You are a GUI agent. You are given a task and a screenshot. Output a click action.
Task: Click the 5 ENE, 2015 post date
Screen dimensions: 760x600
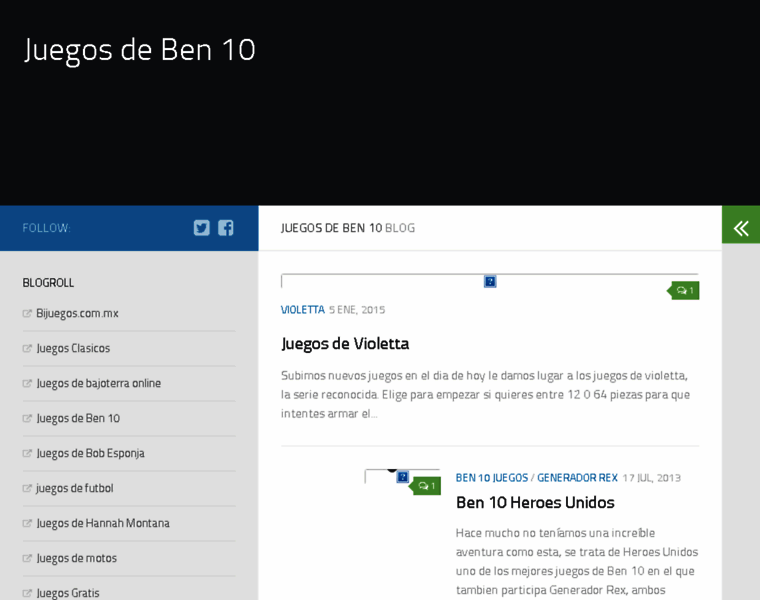(x=357, y=310)
